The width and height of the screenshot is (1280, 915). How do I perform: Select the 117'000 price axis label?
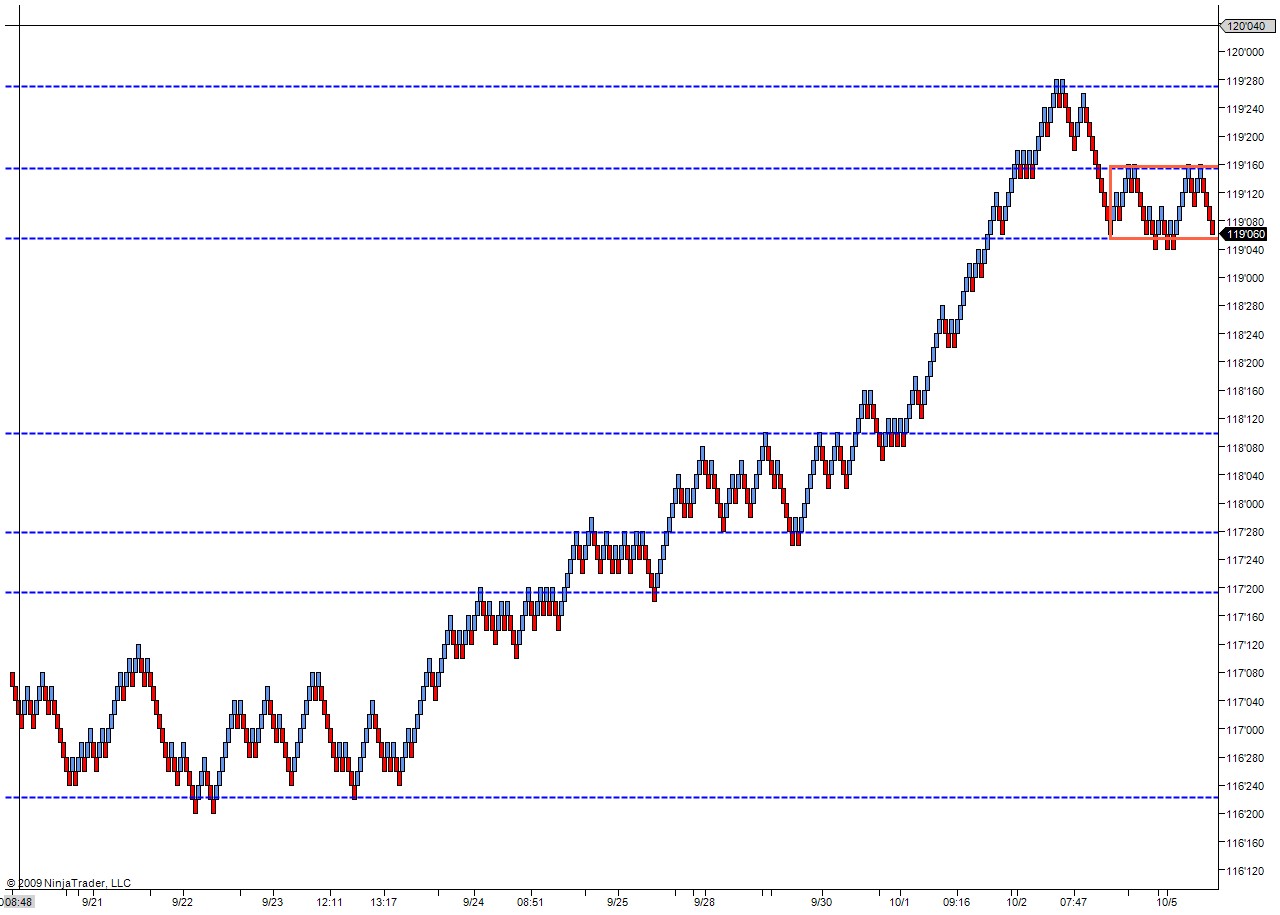tap(1247, 730)
